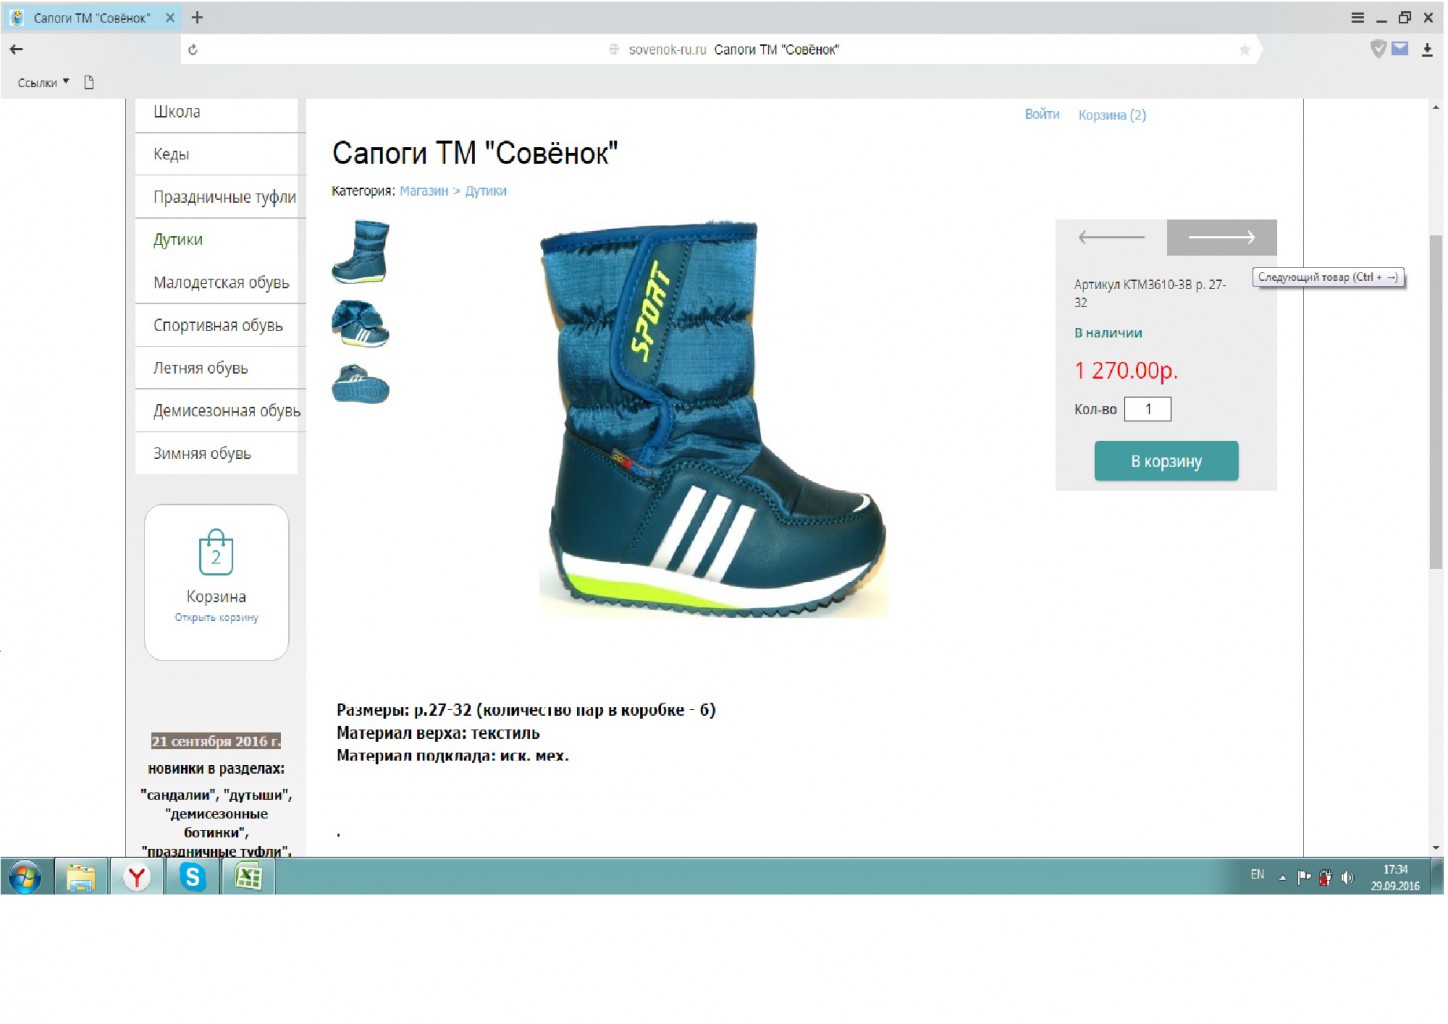Click the Магазин breadcrumb link
The height and width of the screenshot is (1024, 1448).
click(424, 191)
